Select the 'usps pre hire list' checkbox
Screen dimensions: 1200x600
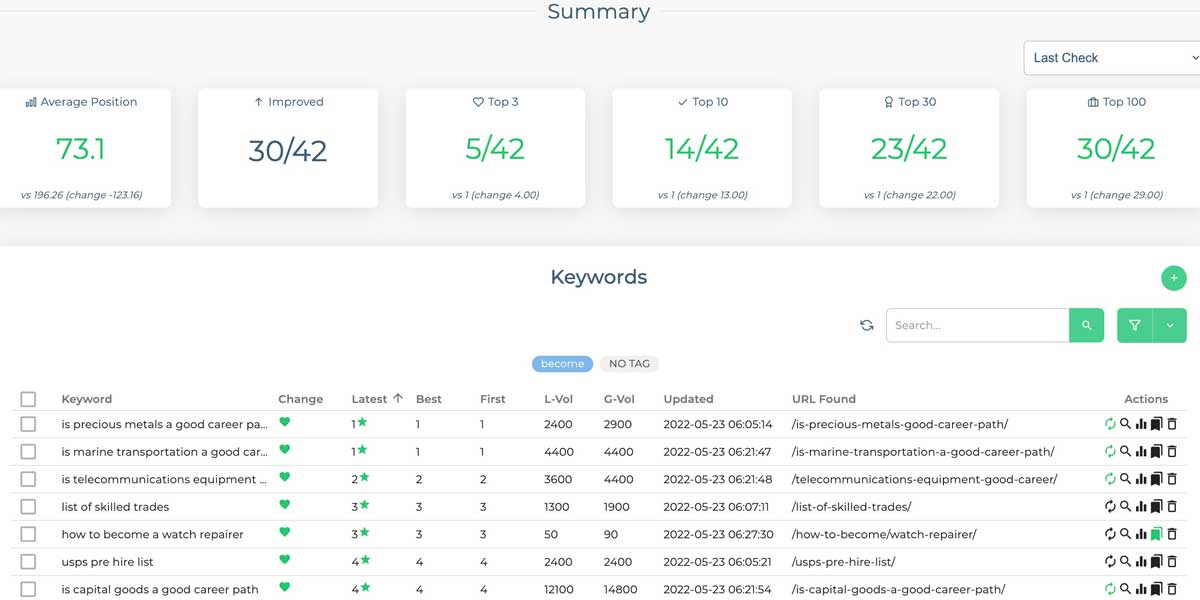28,562
